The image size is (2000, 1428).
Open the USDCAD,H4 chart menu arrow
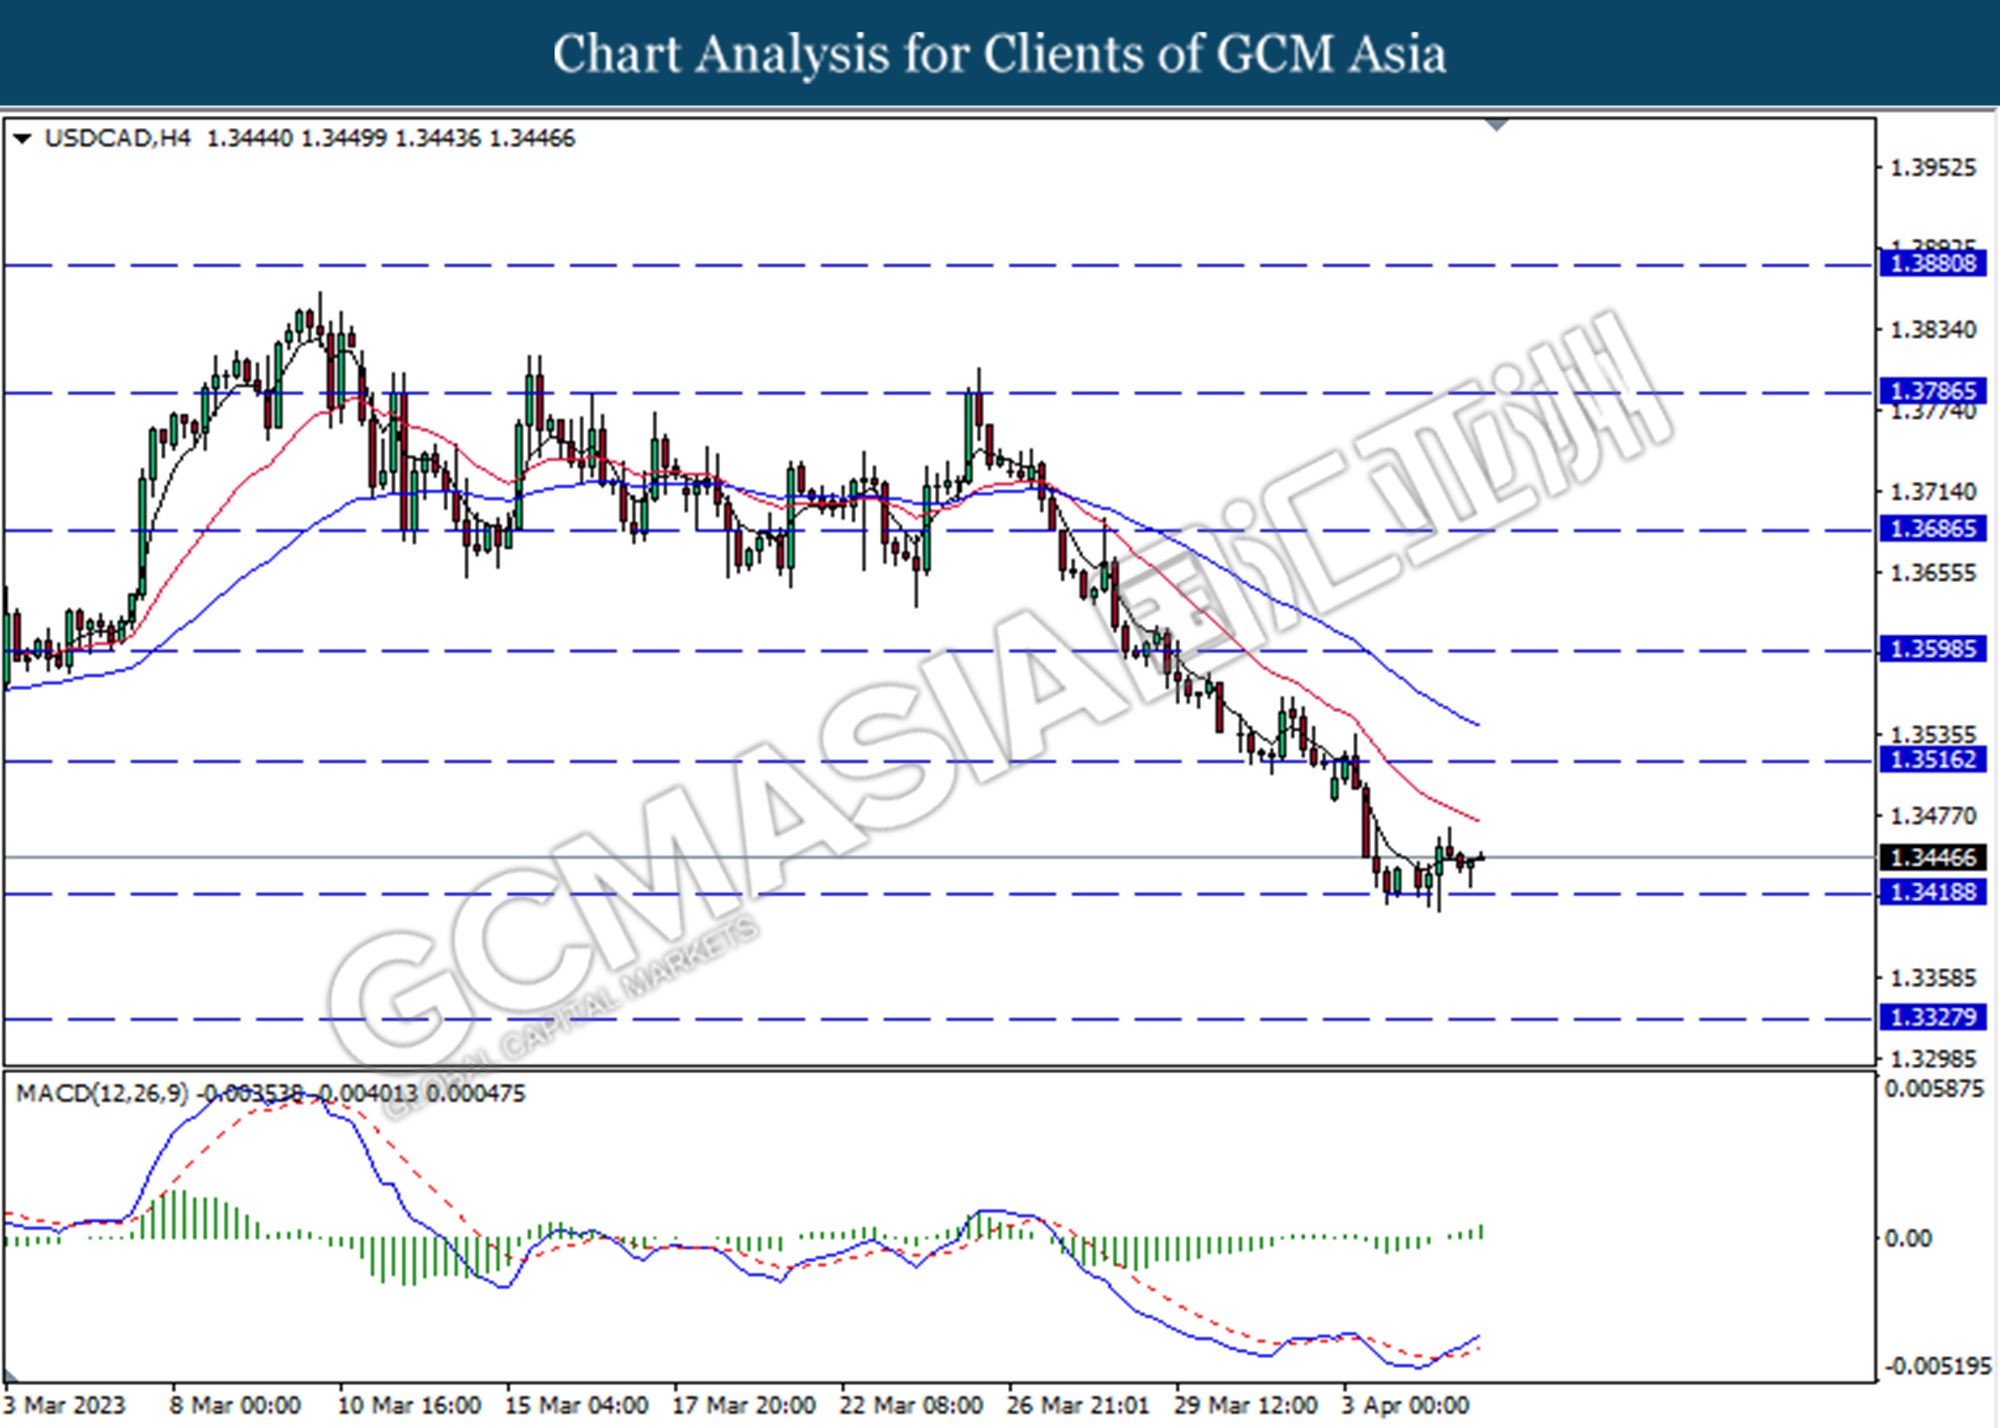21,138
